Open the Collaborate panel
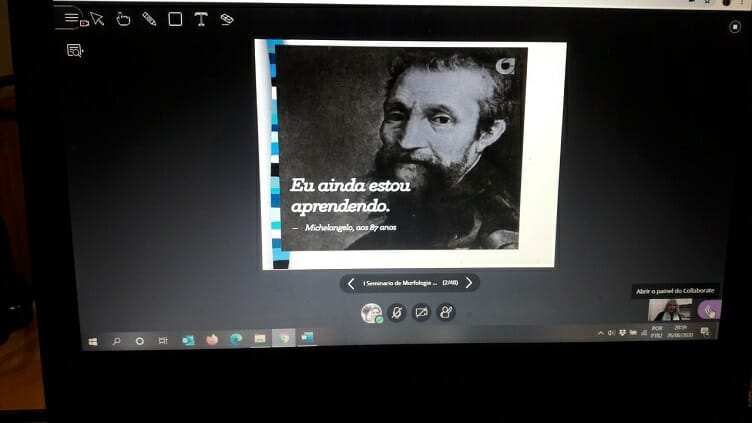 coord(709,310)
